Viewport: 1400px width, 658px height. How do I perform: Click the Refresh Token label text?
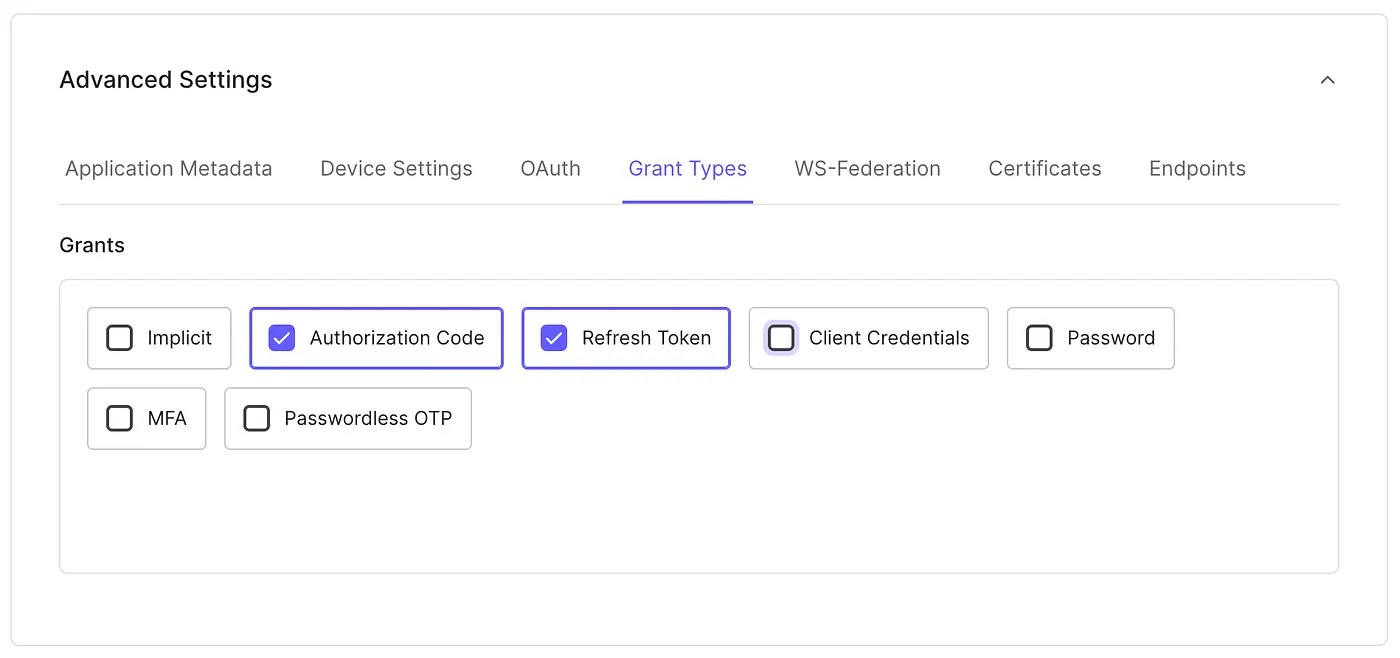646,338
